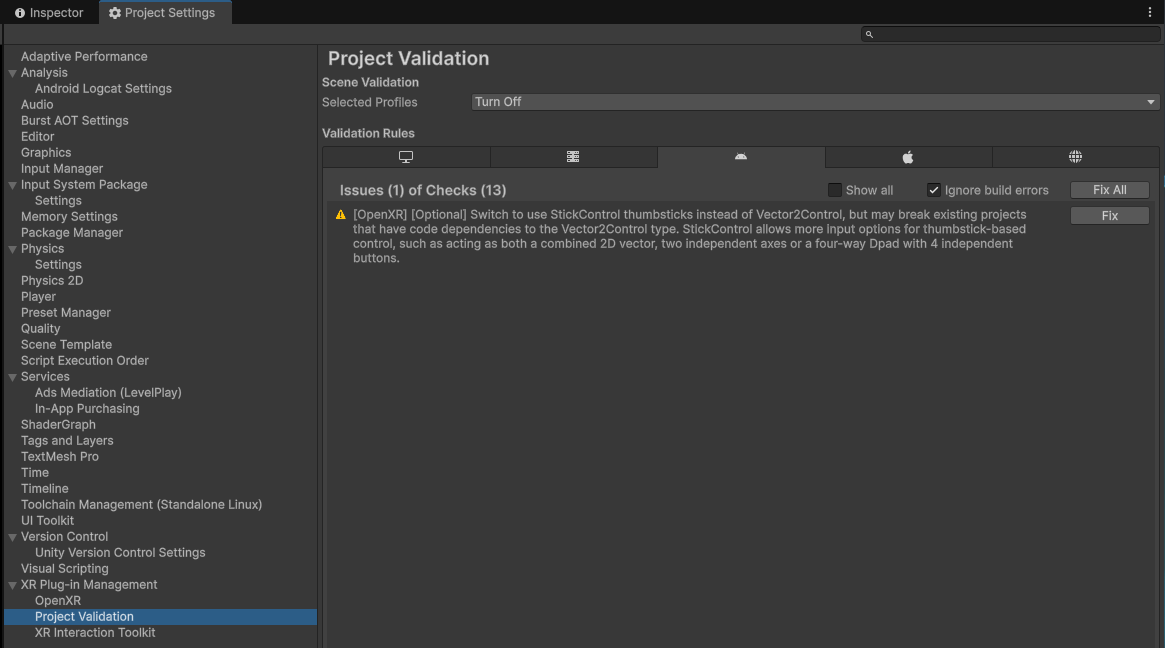1165x648 pixels.
Task: Open the Selected Profiles dropdown
Action: (x=815, y=102)
